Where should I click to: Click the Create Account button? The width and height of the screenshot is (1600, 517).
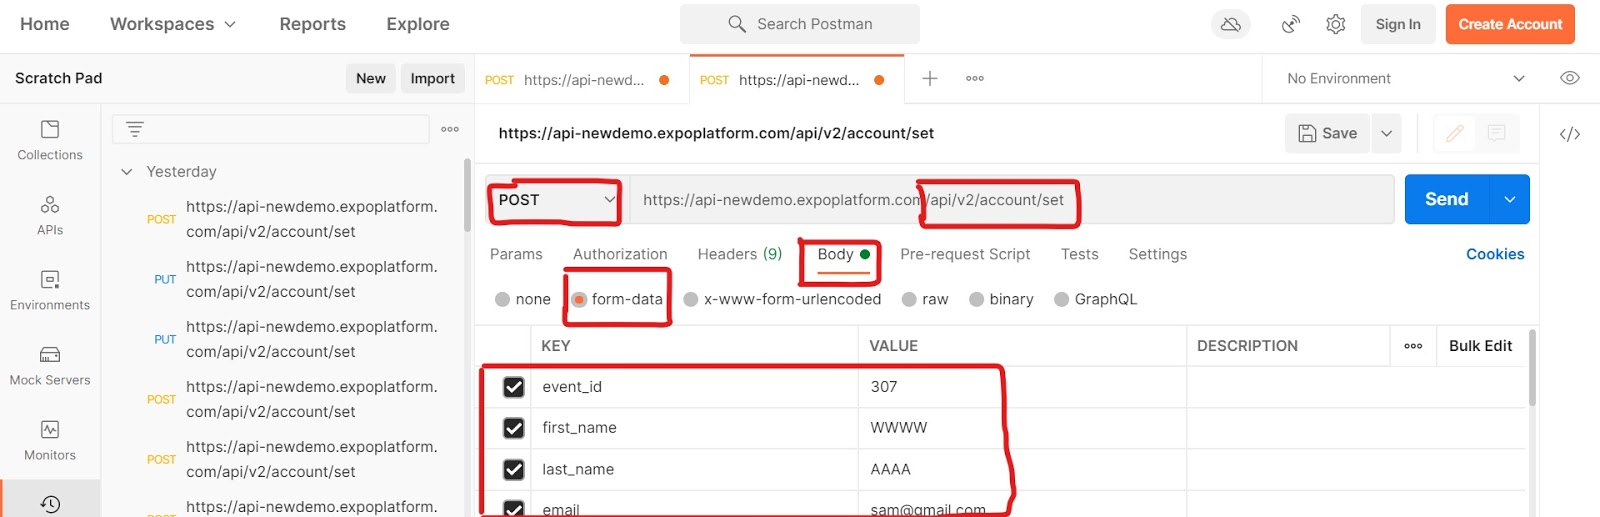point(1510,24)
